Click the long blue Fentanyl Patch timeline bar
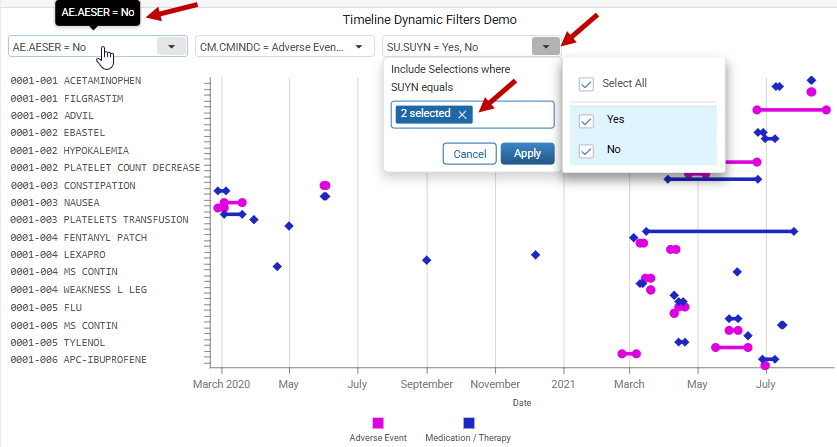The height and width of the screenshot is (447, 837). tap(720, 231)
